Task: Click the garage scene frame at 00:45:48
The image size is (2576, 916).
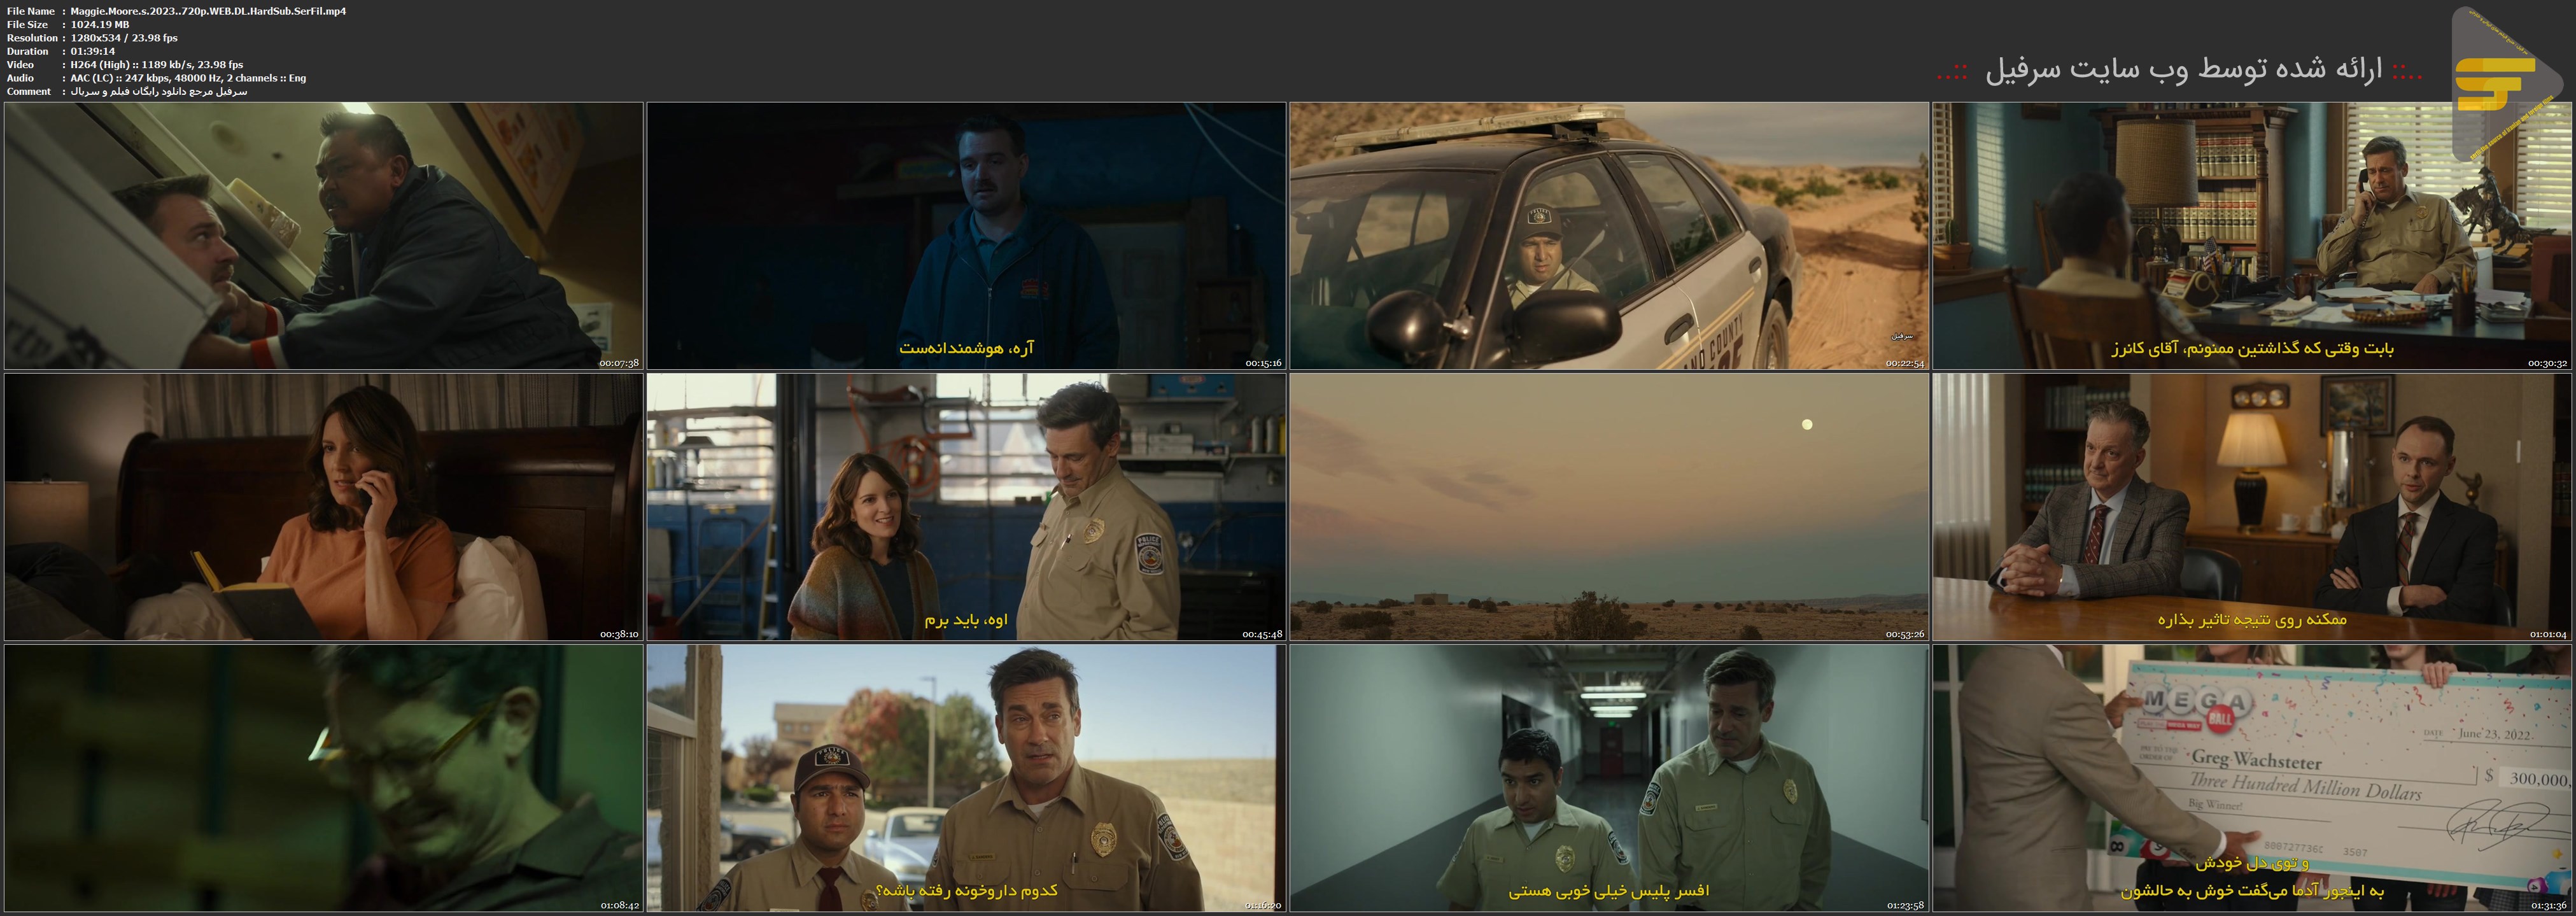Action: tap(966, 507)
